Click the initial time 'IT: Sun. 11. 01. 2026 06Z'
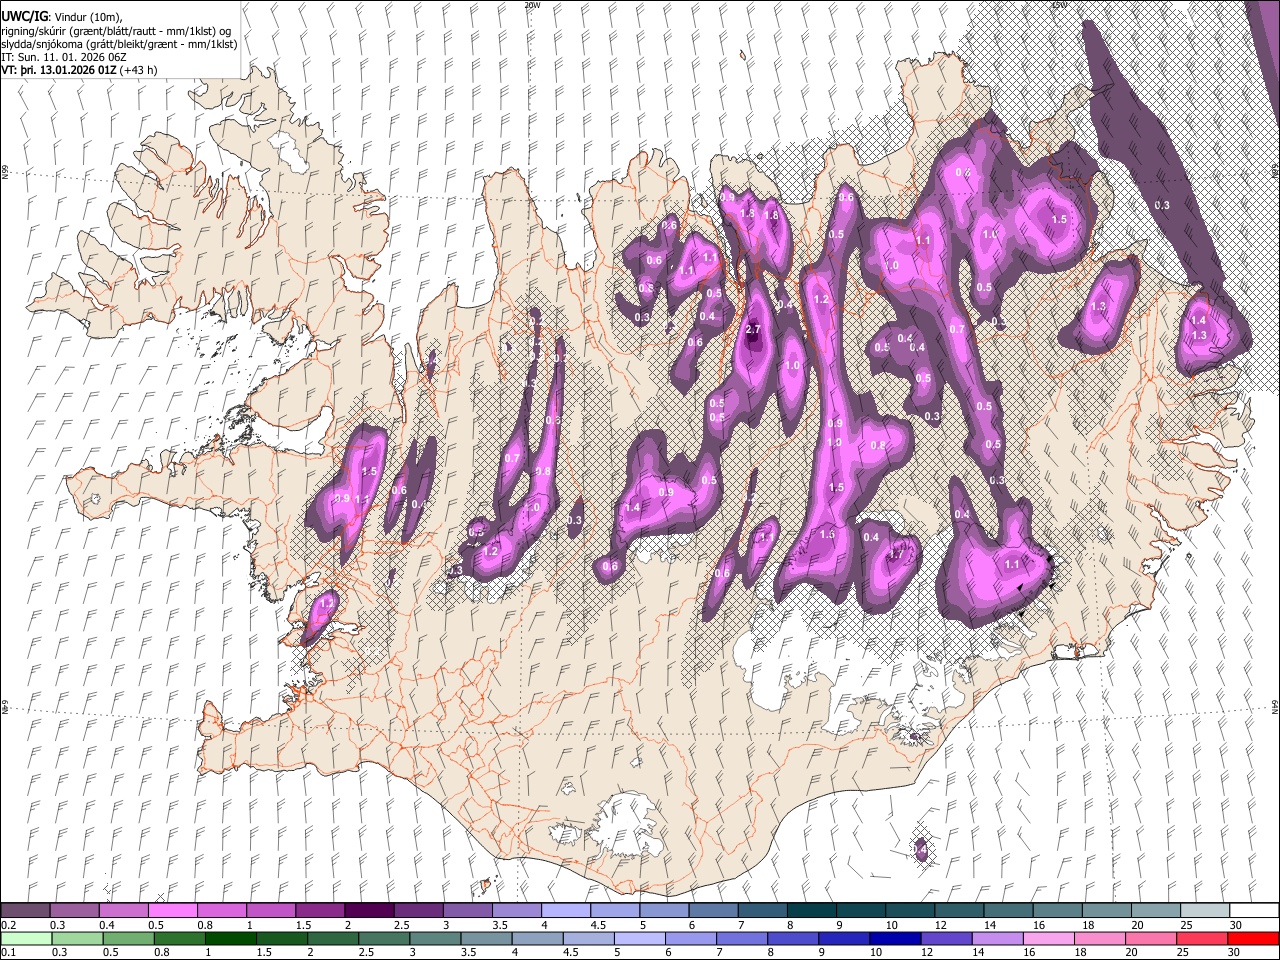This screenshot has width=1280, height=960. click(x=64, y=57)
